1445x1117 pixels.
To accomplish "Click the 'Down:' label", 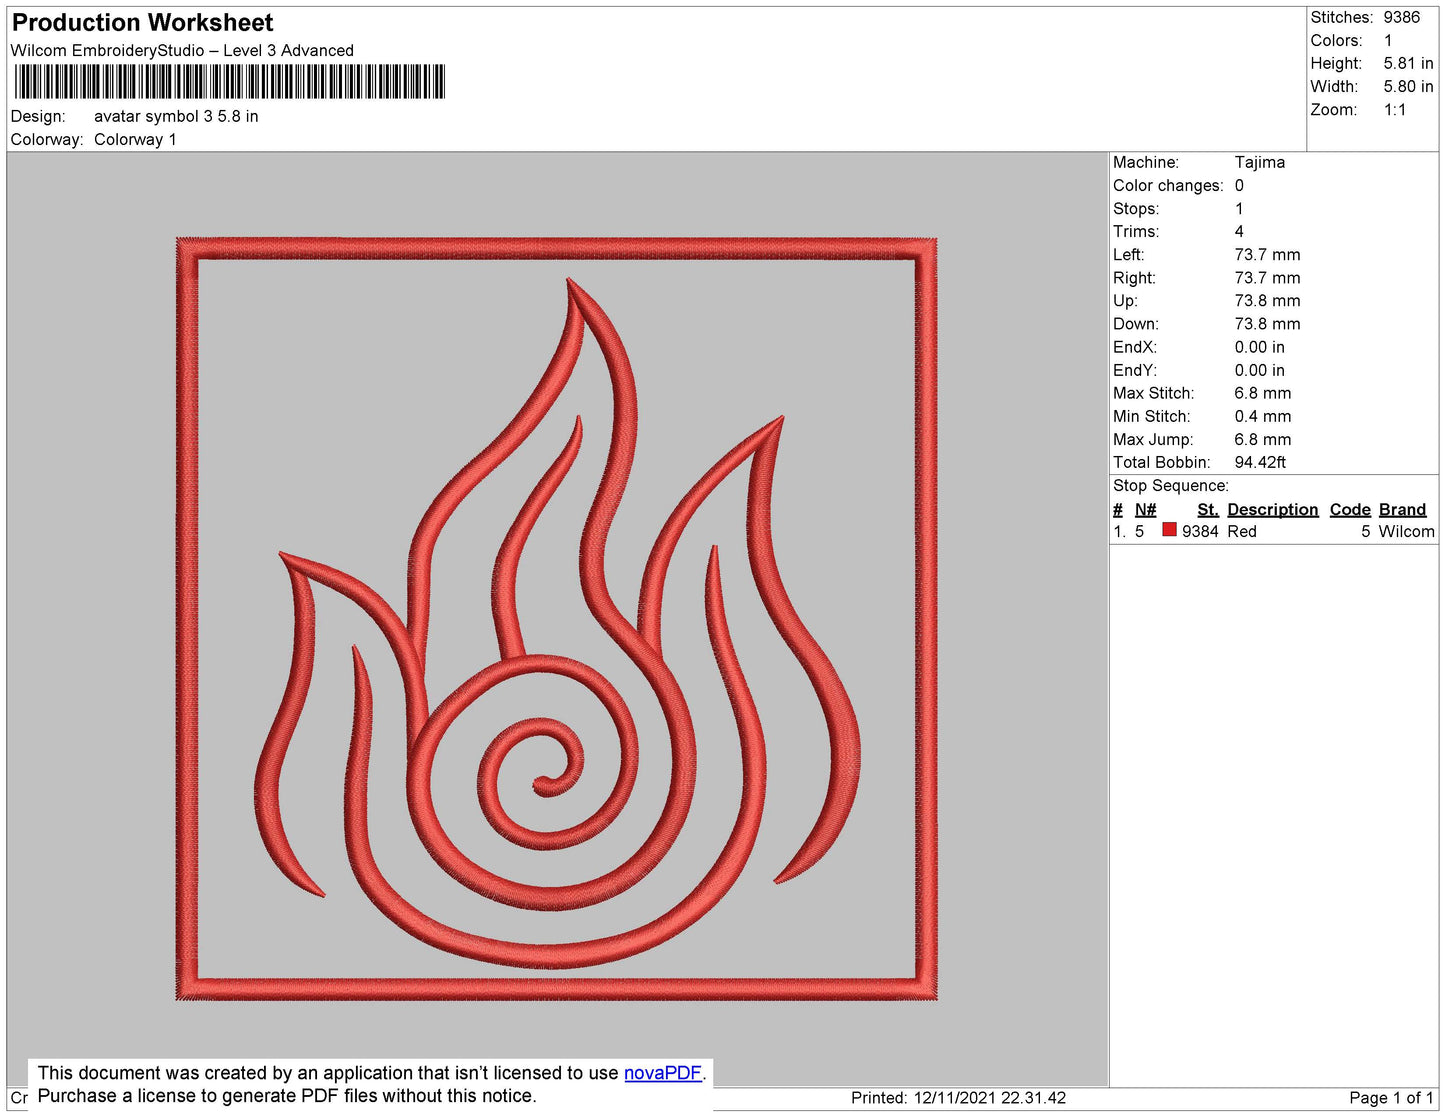I will 1136,324.
